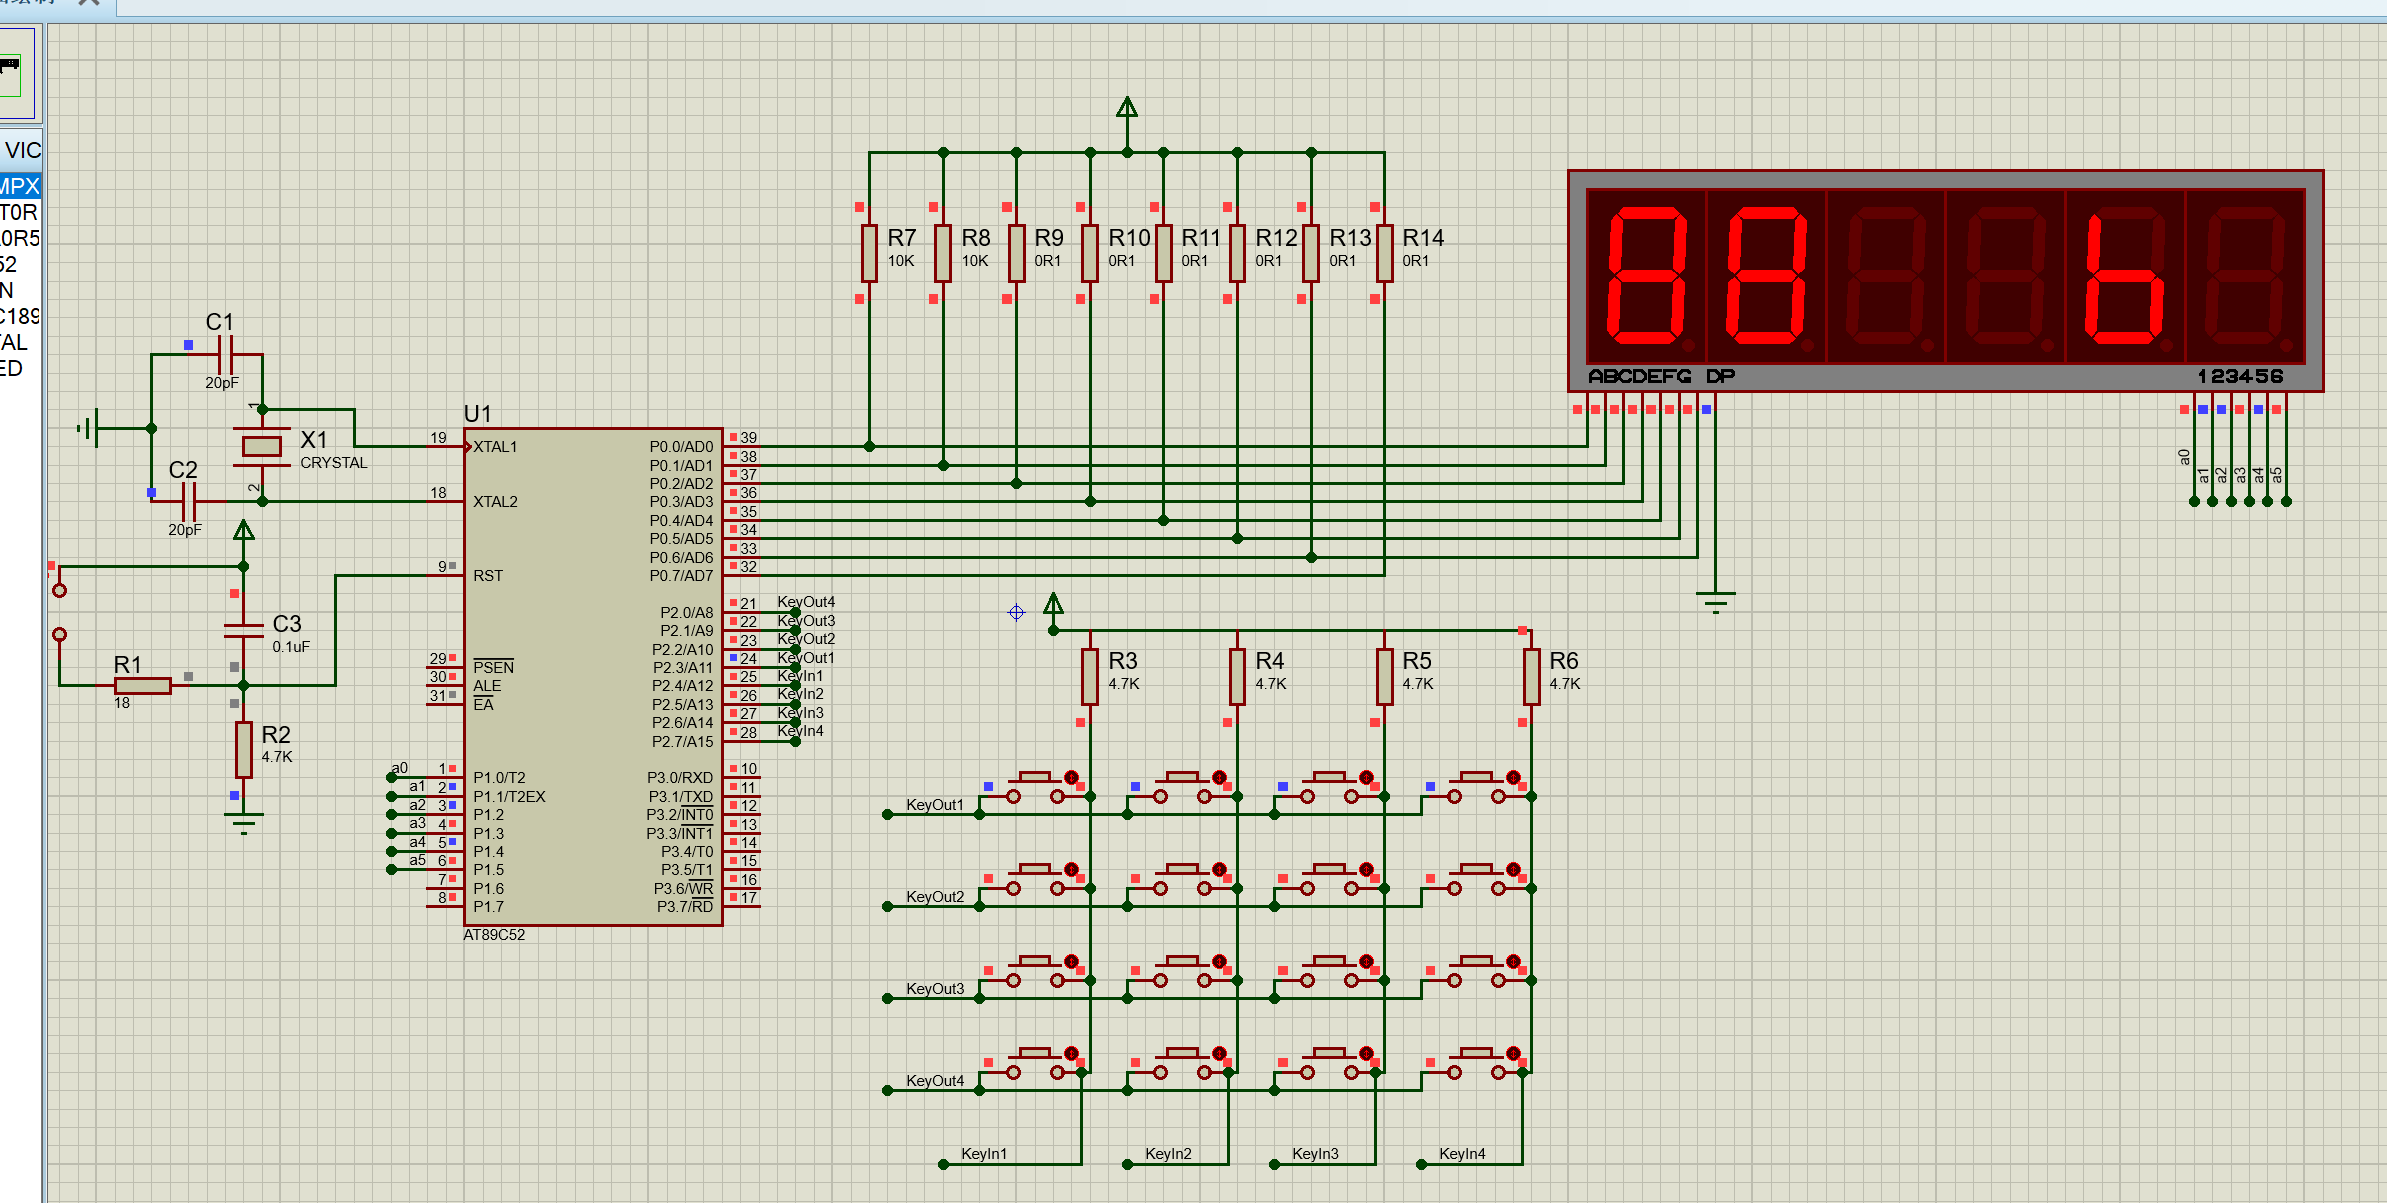Click power terminal above R3-R6 rail
This screenshot has height=1203, width=2387.
(1053, 604)
